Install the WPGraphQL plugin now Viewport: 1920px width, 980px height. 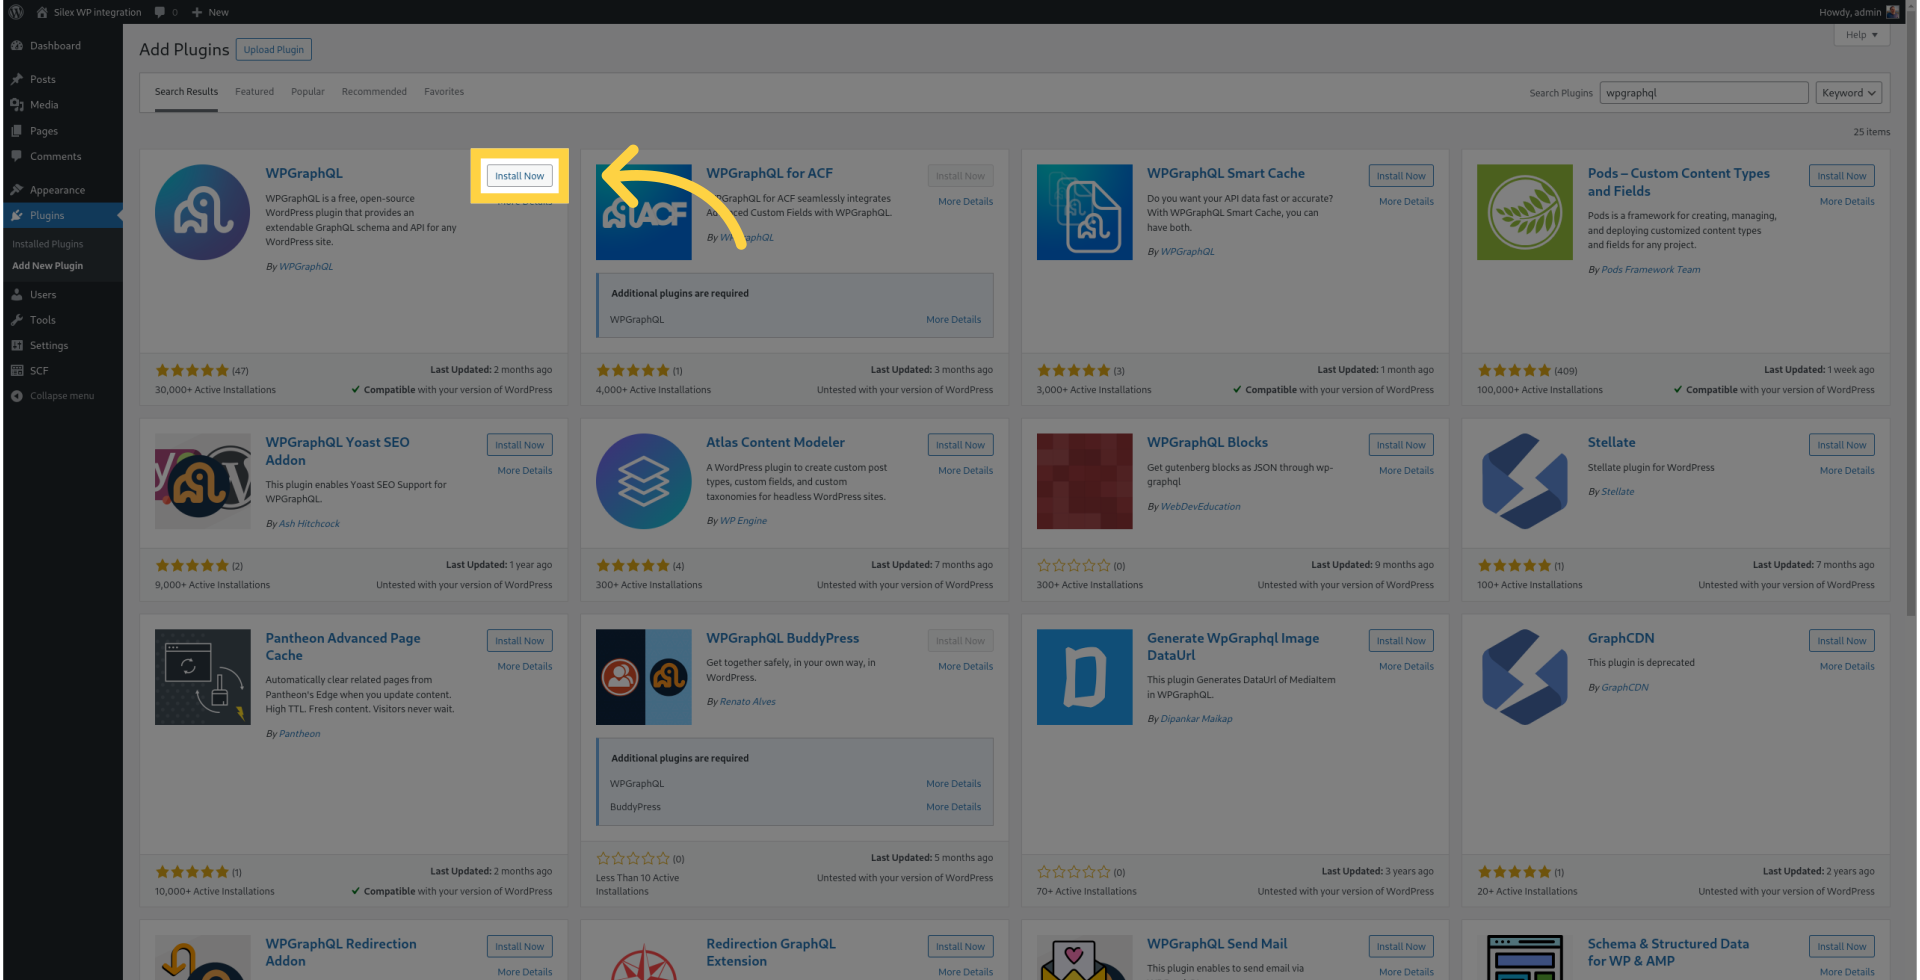pos(519,176)
